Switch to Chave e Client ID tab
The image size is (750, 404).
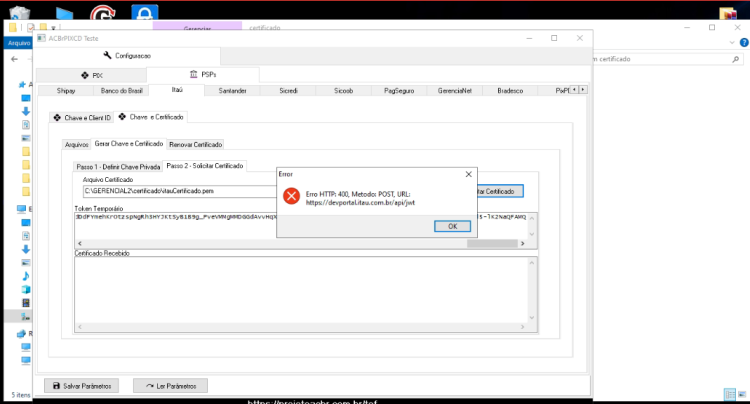click(x=82, y=118)
